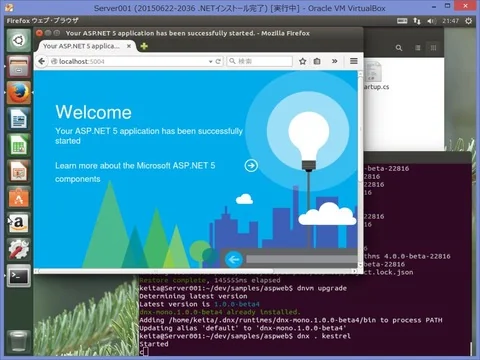Close the ASP.NET 5 application tab
480x360 pixels.
click(129, 46)
